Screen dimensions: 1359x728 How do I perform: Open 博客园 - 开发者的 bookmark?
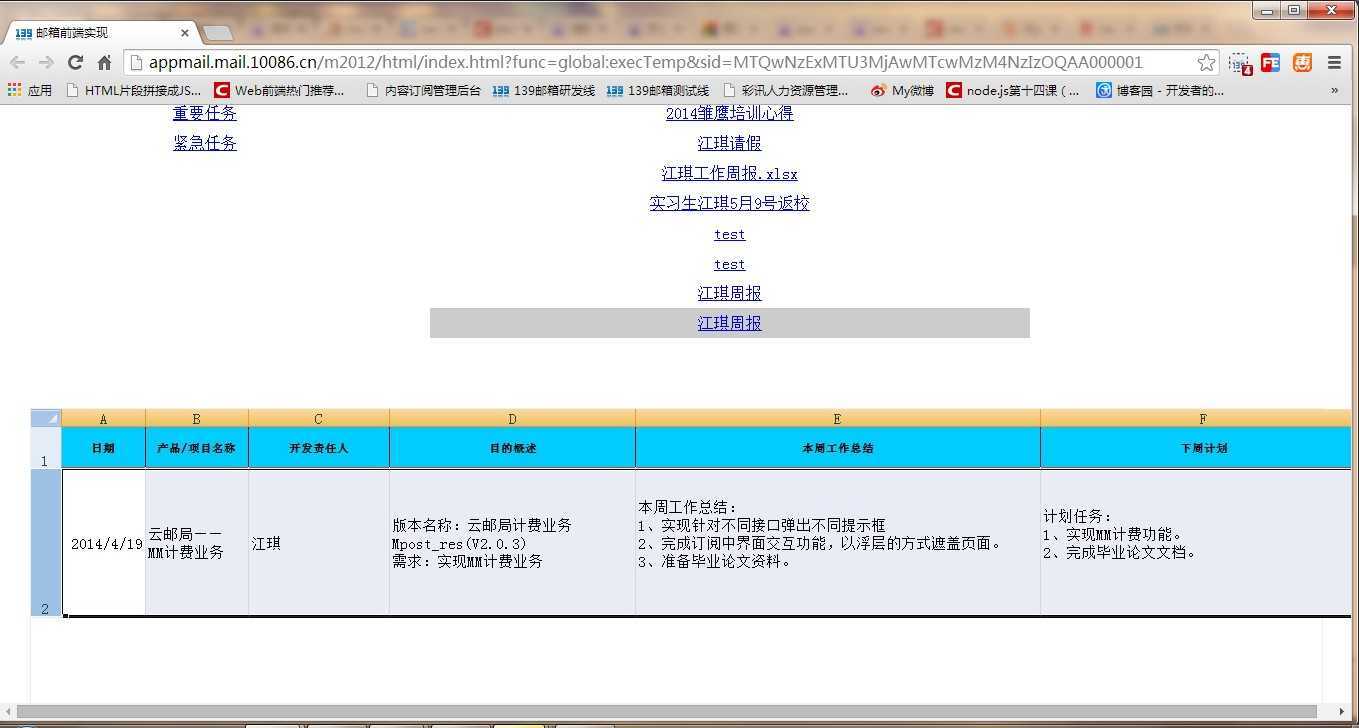(1160, 90)
